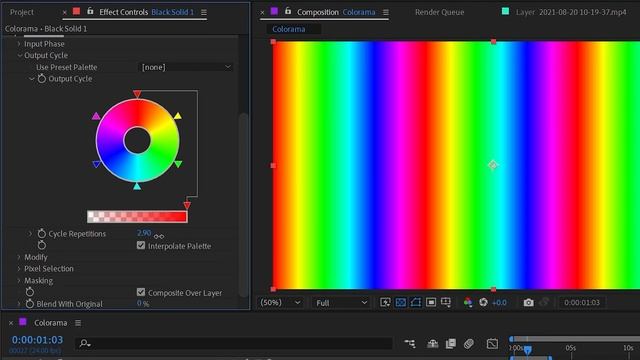The height and width of the screenshot is (360, 640).
Task: Open Use Preset Palette dropdown
Action: point(186,67)
